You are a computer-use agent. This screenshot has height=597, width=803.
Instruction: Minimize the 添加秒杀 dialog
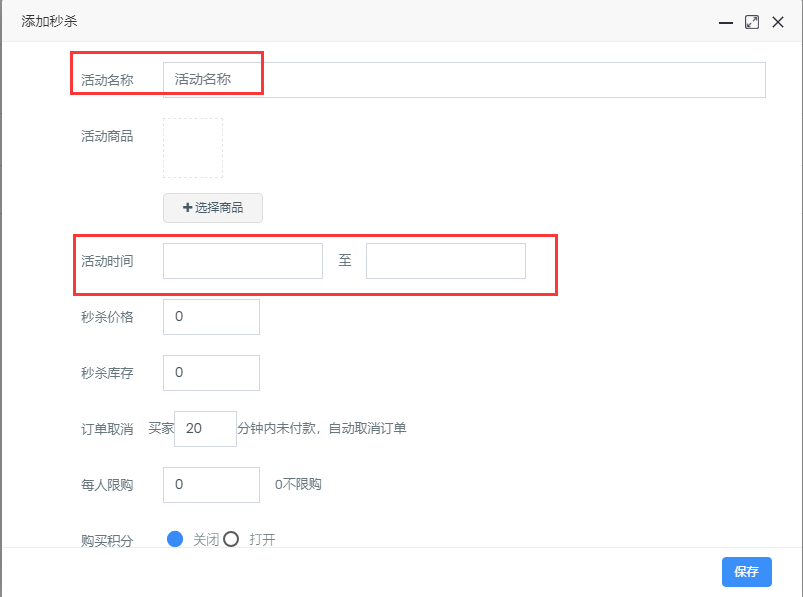(x=726, y=23)
